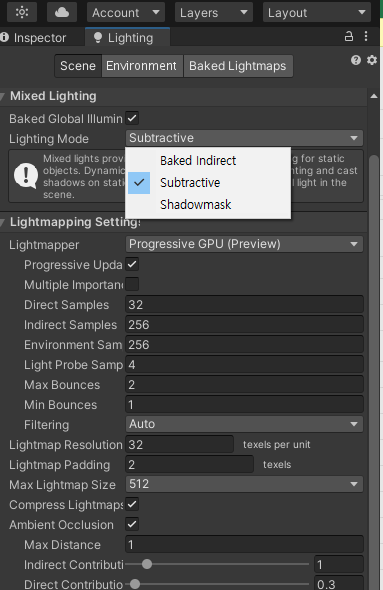Select Shadowmask lighting mode
Viewport: 383px width, 590px height.
pos(208,205)
